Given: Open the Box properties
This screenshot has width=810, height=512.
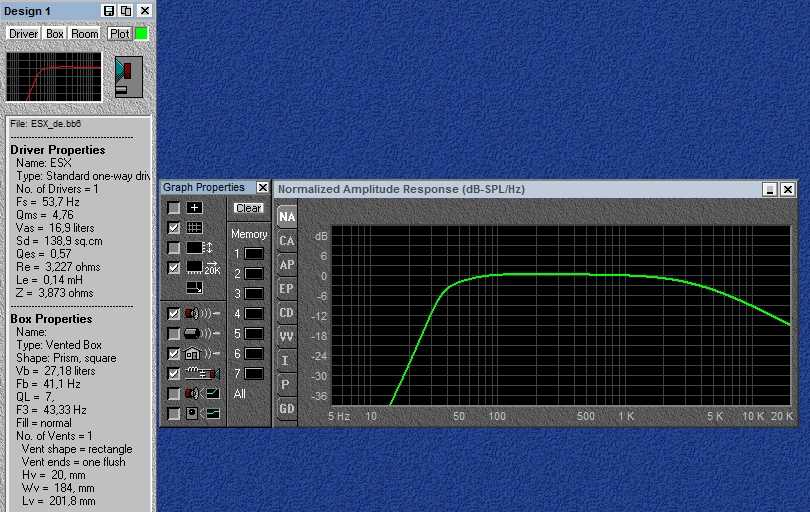Looking at the screenshot, I should [x=55, y=34].
